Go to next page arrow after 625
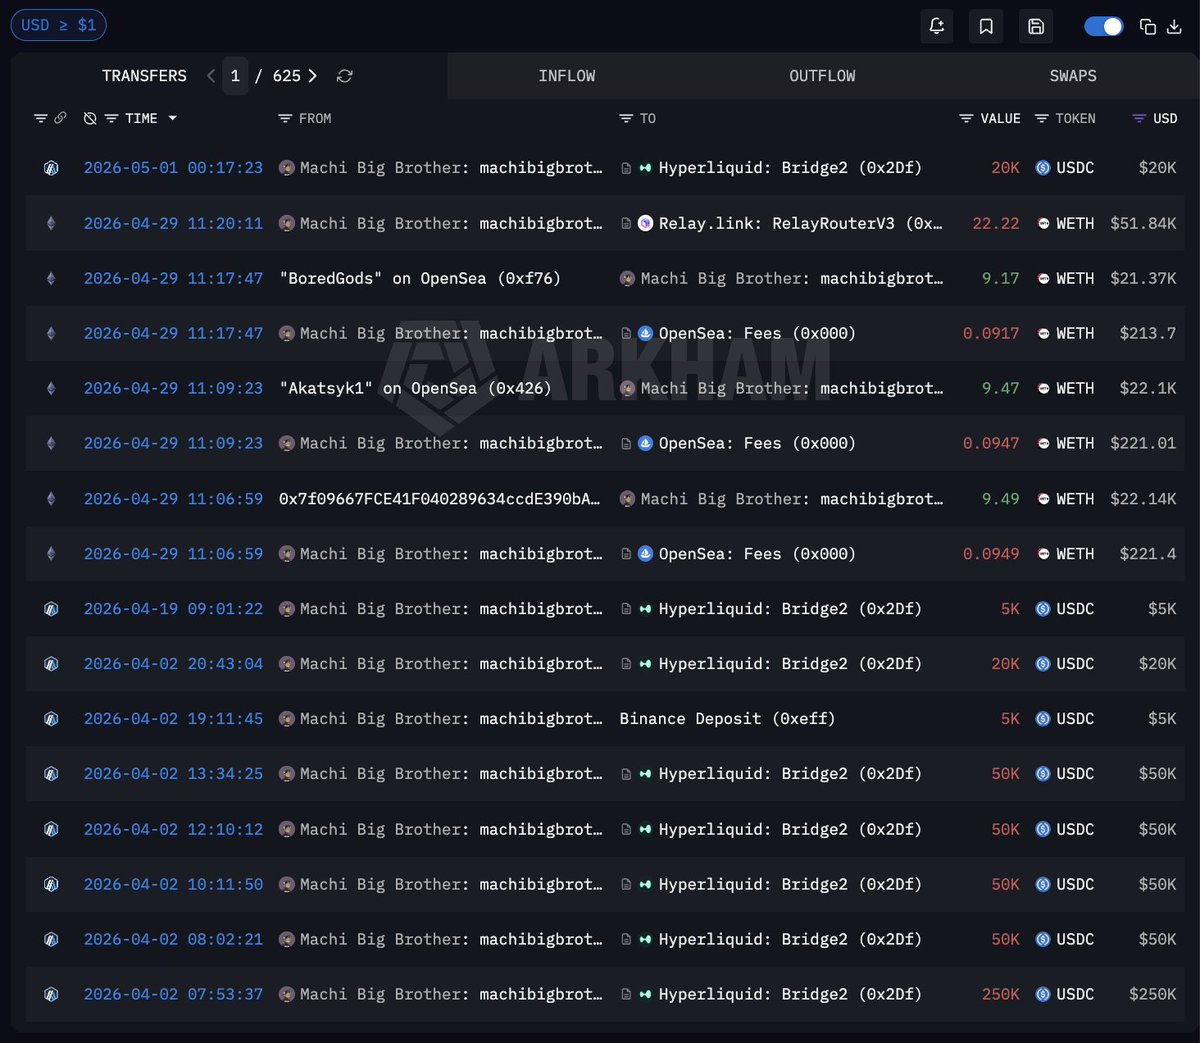 point(313,76)
